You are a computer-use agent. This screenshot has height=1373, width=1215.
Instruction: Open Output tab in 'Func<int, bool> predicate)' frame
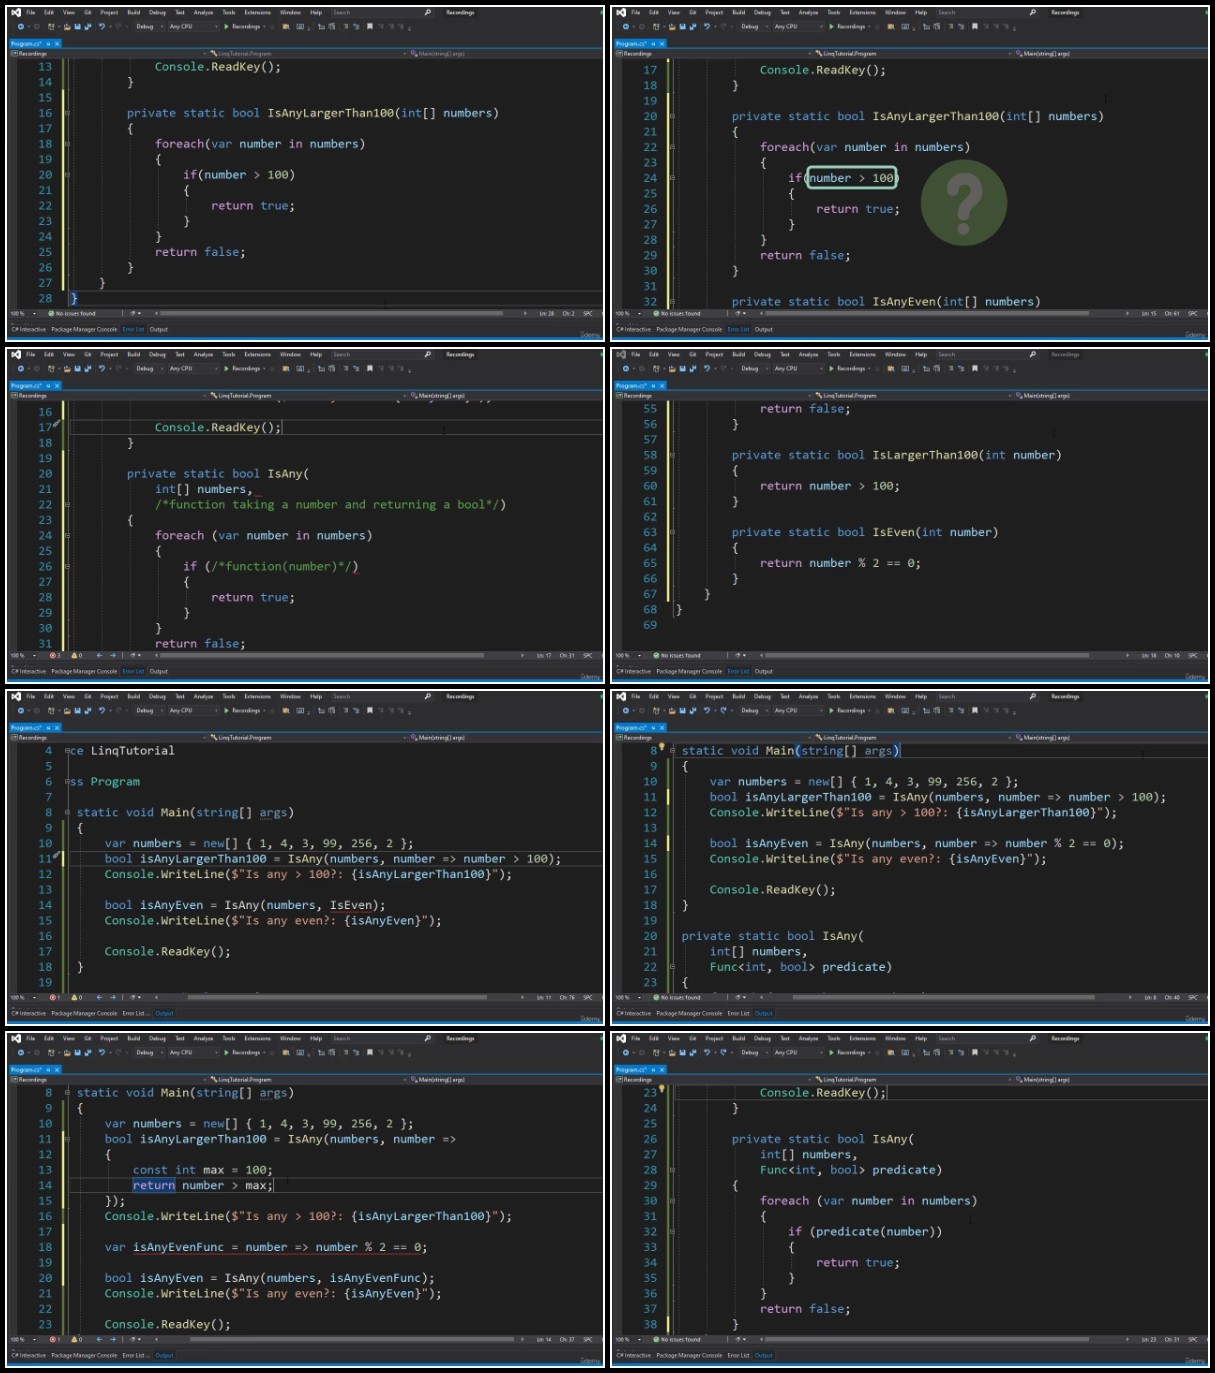763,1013
